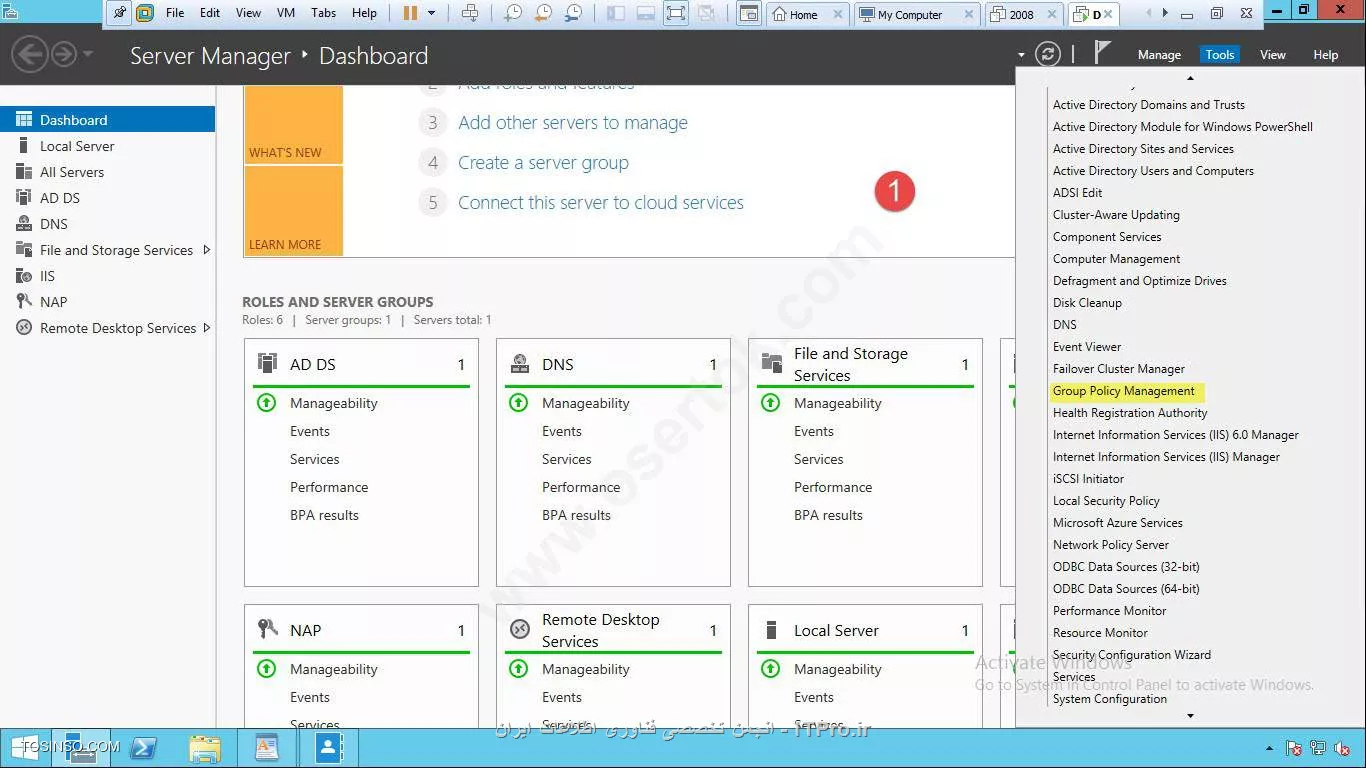
Task: Click the Tools menu scroll-up arrow
Action: pos(1190,78)
